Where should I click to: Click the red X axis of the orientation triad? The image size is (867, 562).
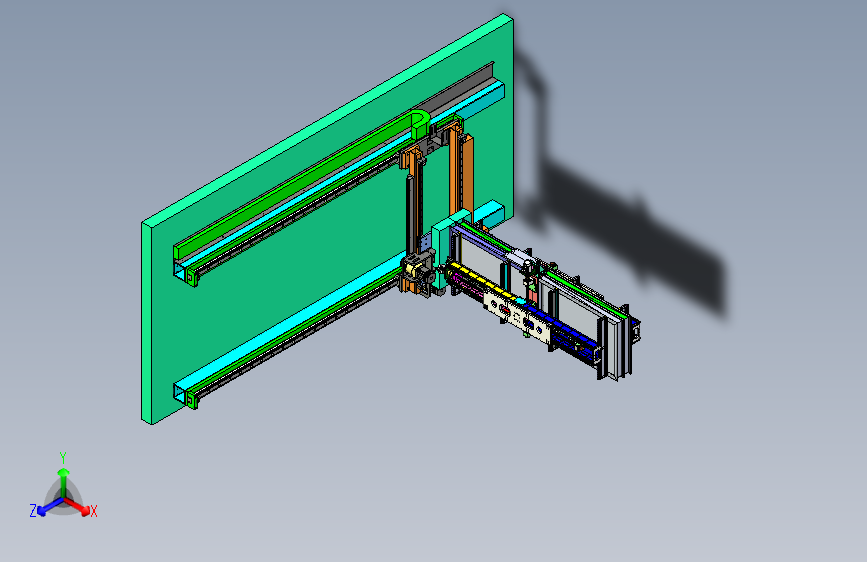tap(77, 506)
